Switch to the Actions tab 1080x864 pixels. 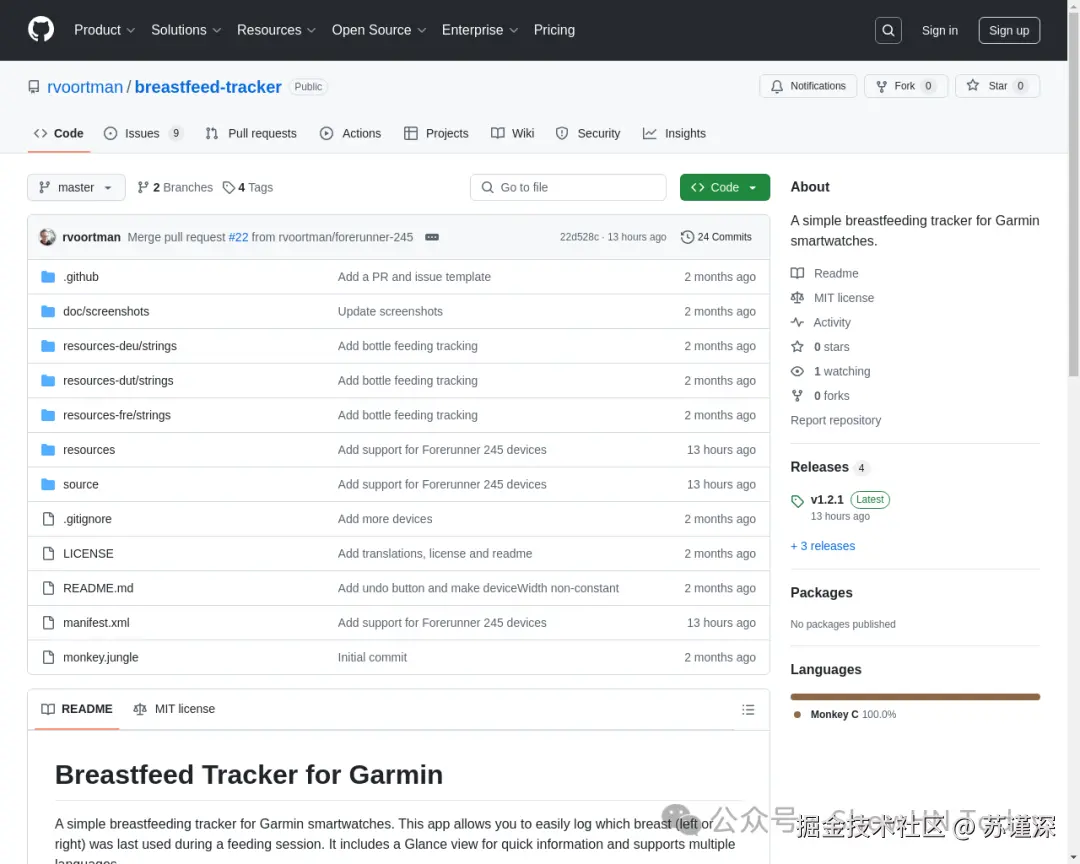coord(351,134)
